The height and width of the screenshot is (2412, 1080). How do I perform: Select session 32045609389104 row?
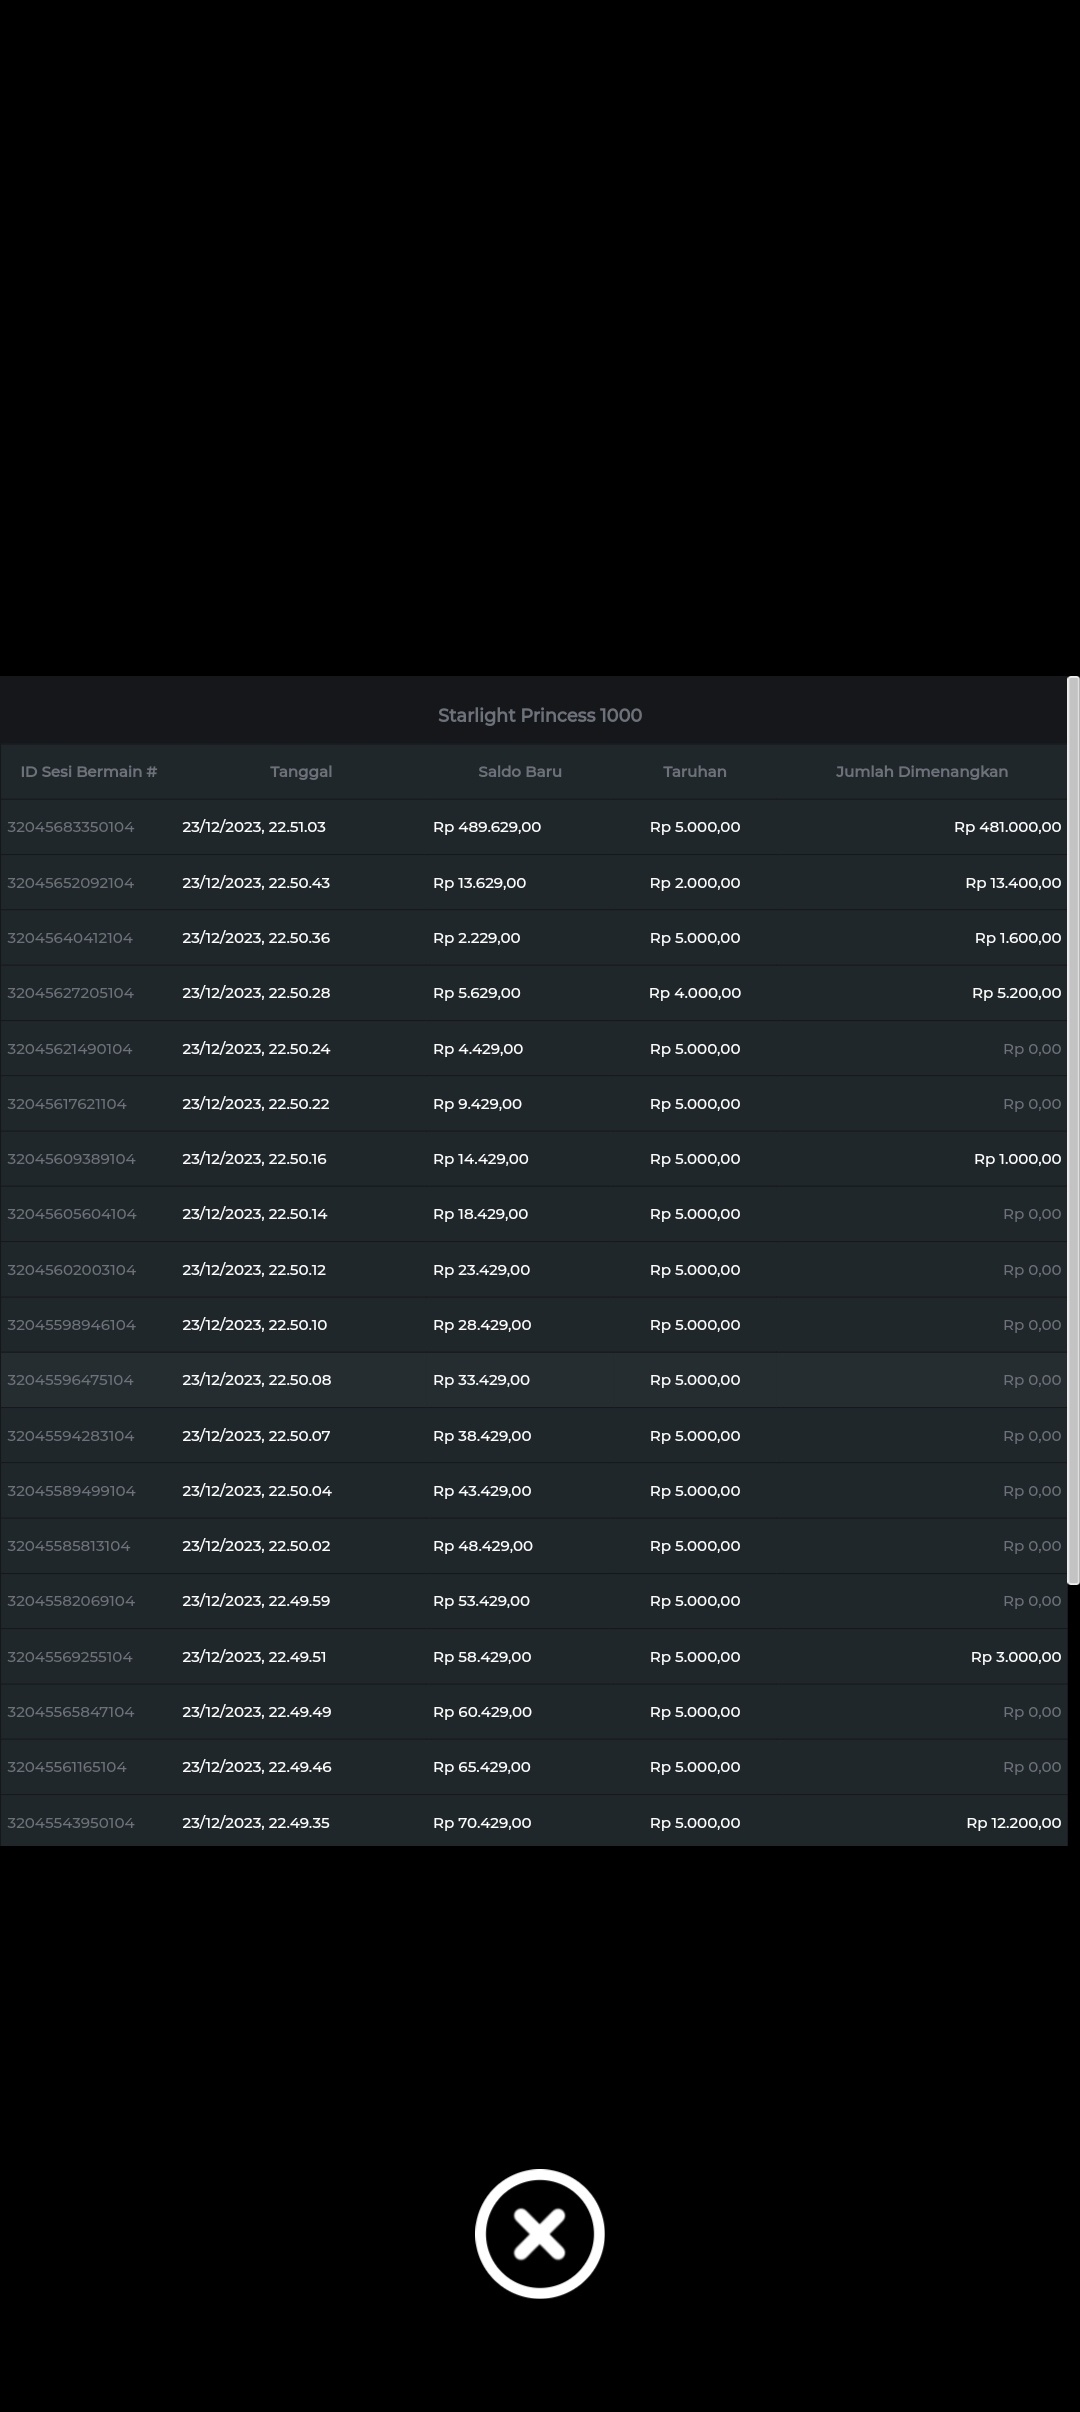click(x=71, y=1159)
